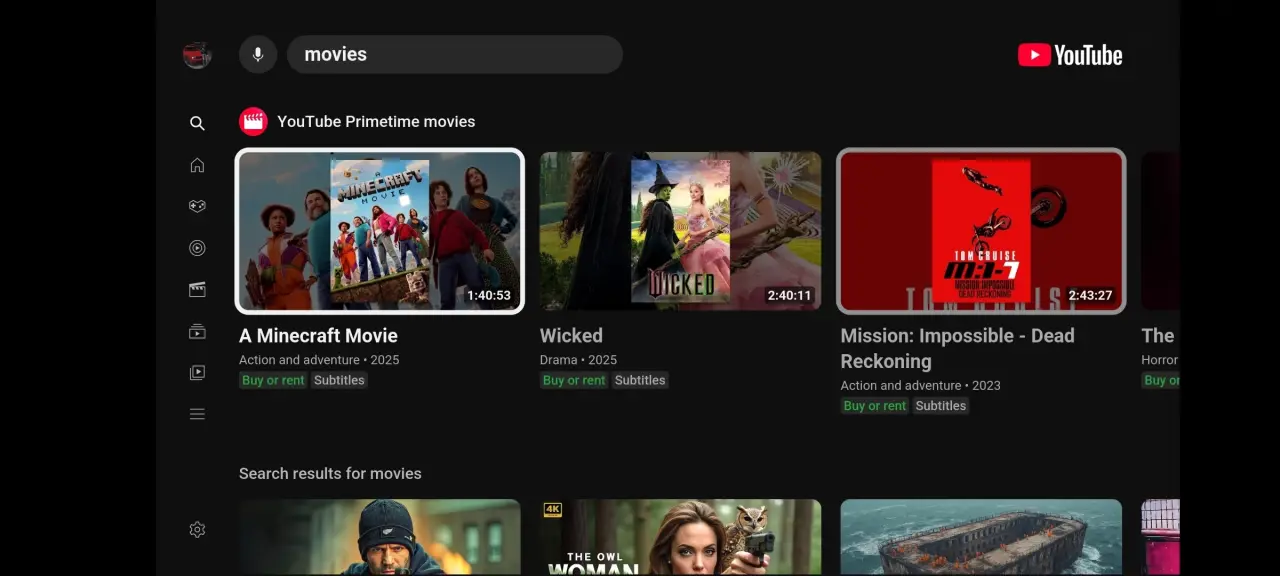Click 'Buy or rent' under Mission: Impossible

(875, 406)
